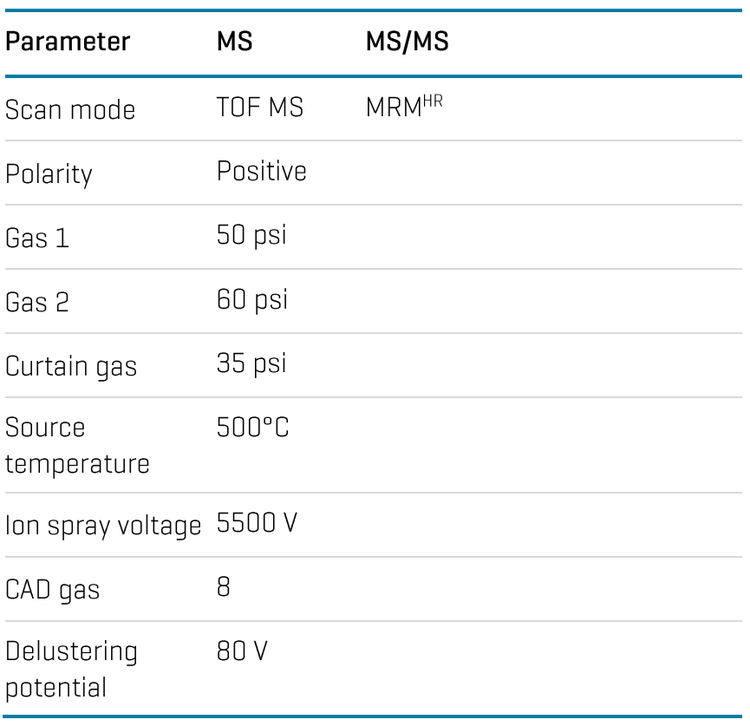The width and height of the screenshot is (750, 726).
Task: Select the 60 psi value
Action: 252,300
